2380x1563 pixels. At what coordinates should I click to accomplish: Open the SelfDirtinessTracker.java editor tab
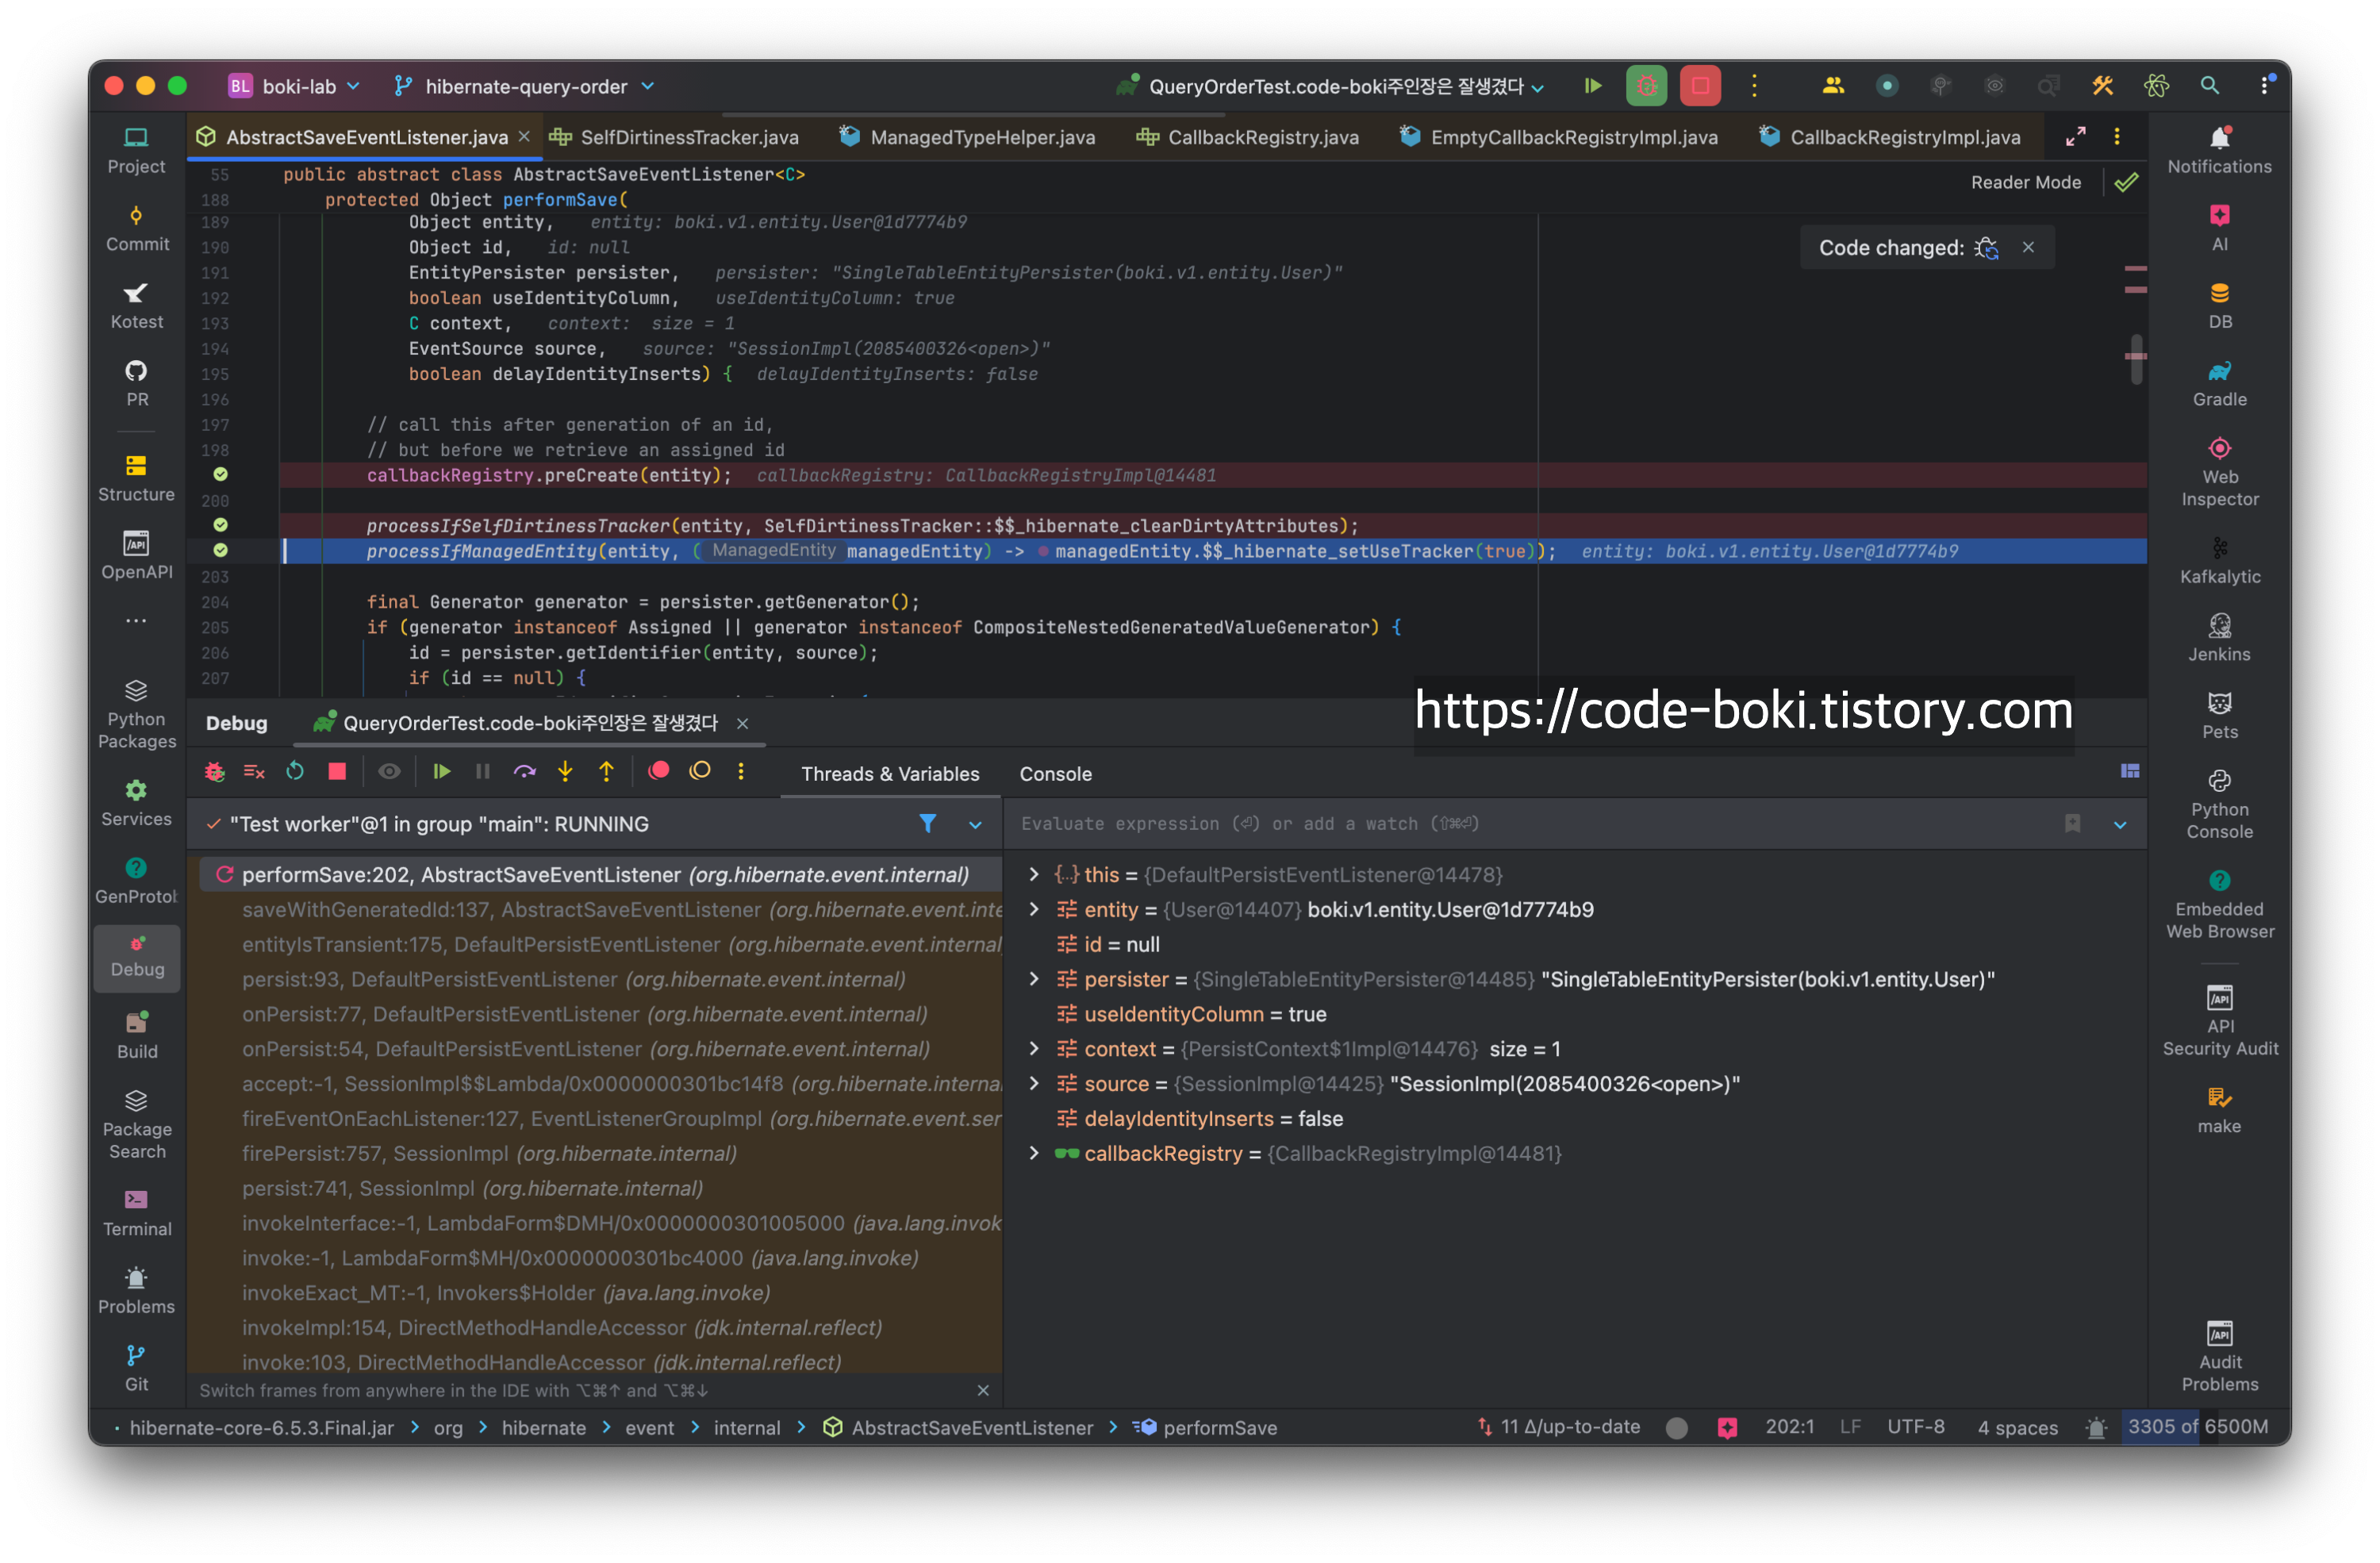689,137
